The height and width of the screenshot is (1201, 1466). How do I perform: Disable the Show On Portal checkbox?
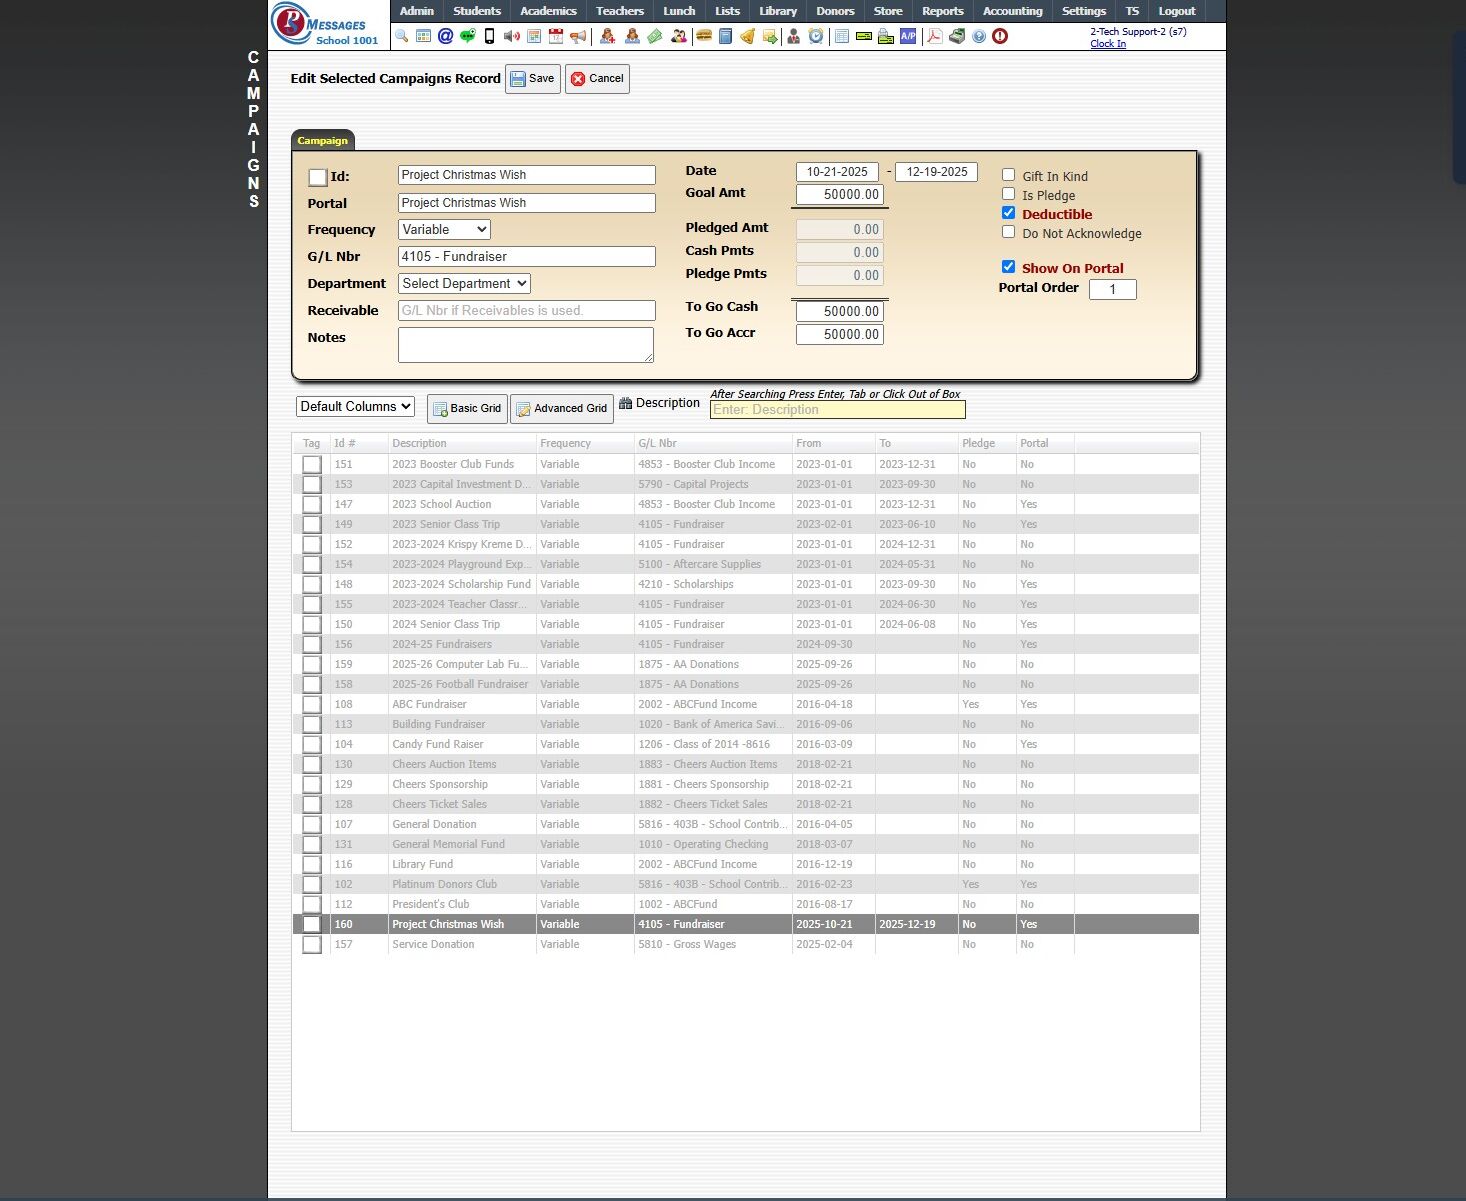(x=1008, y=267)
